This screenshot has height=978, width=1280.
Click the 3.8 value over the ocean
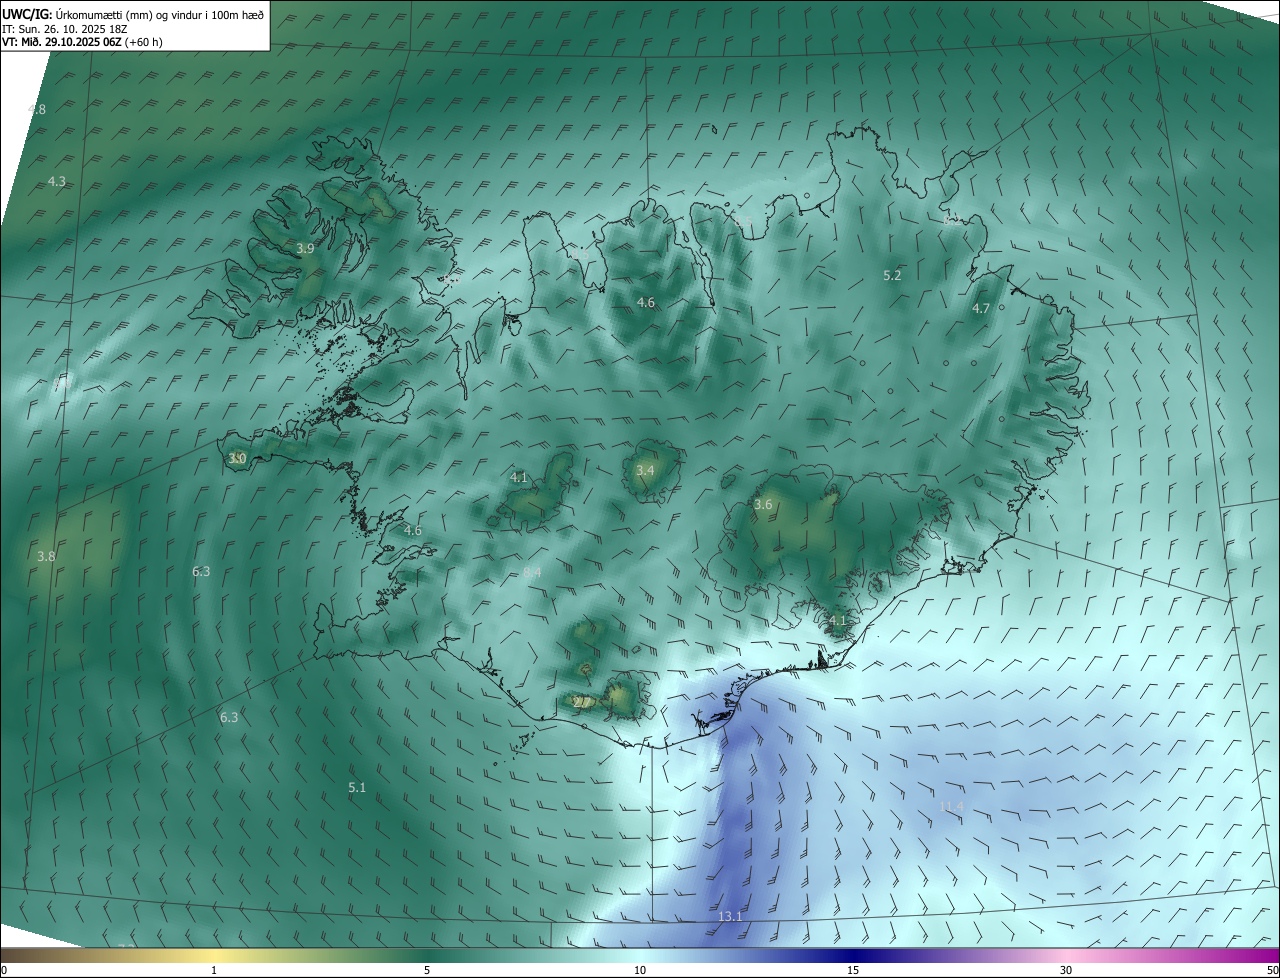[x=46, y=556]
